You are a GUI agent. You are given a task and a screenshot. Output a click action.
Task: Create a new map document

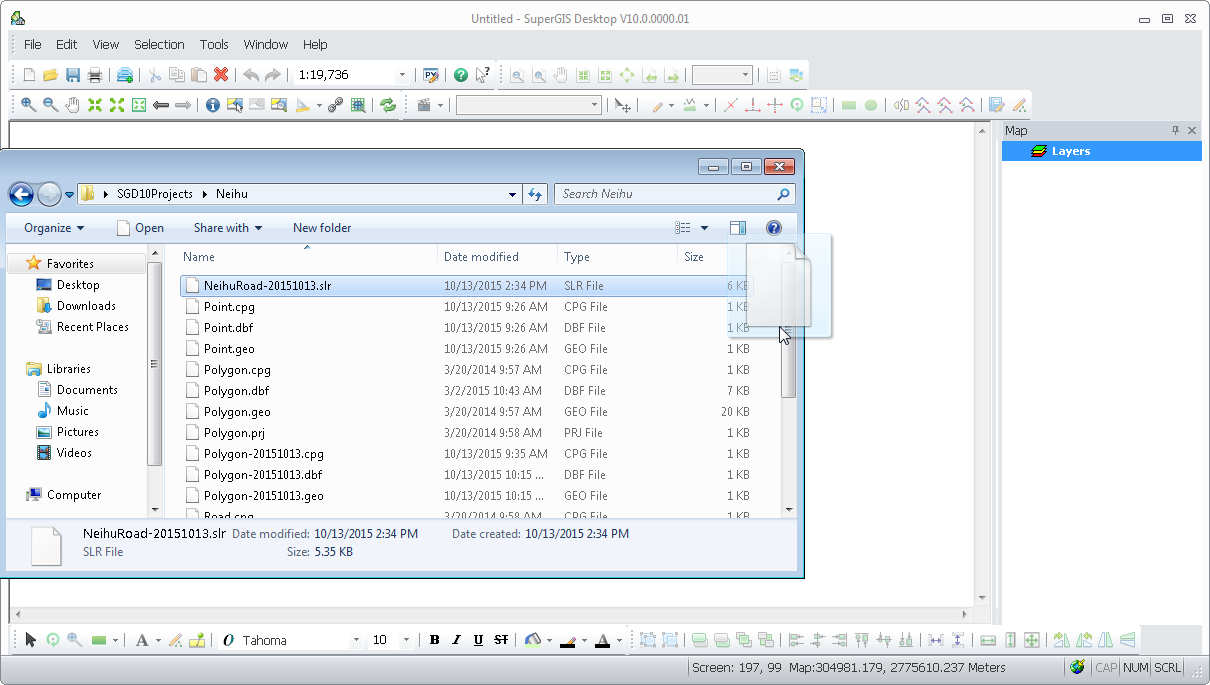[29, 75]
